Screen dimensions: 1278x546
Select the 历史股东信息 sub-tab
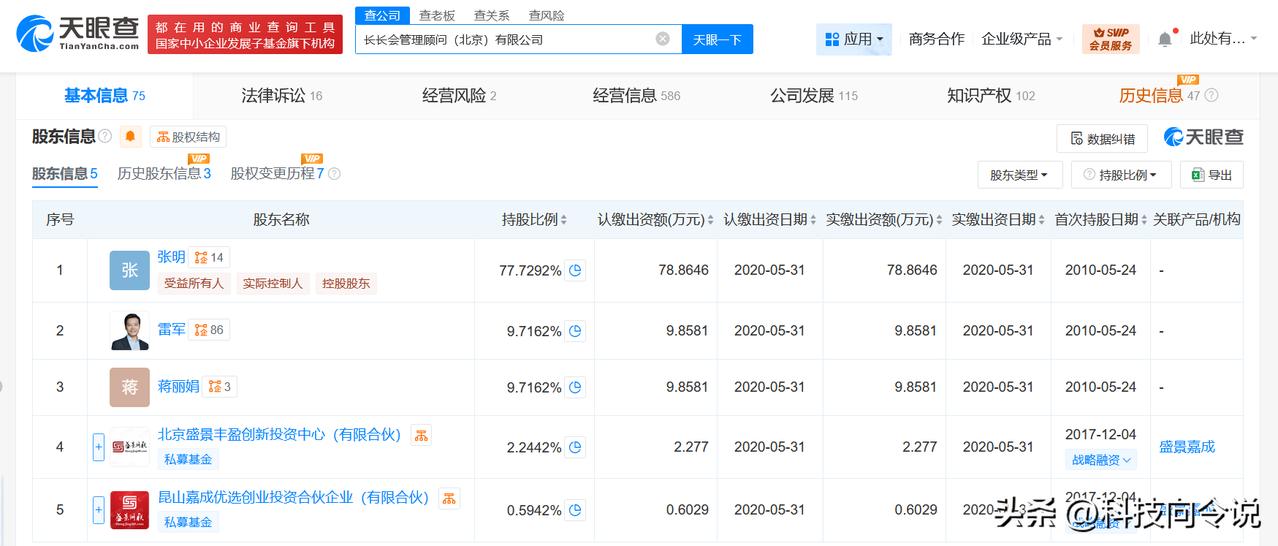tap(164, 173)
